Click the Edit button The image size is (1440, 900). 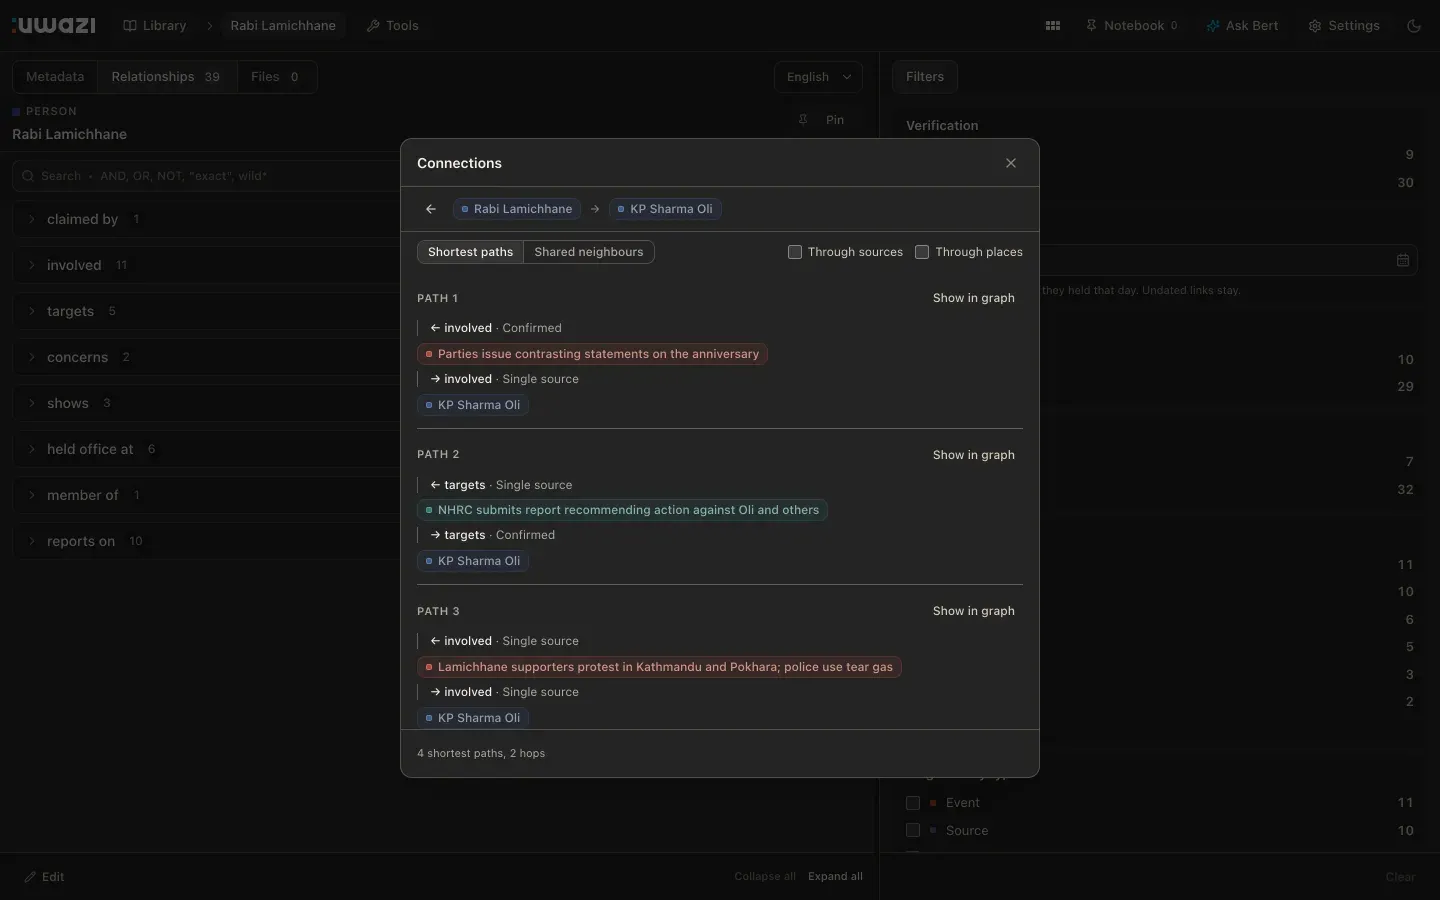coord(44,877)
